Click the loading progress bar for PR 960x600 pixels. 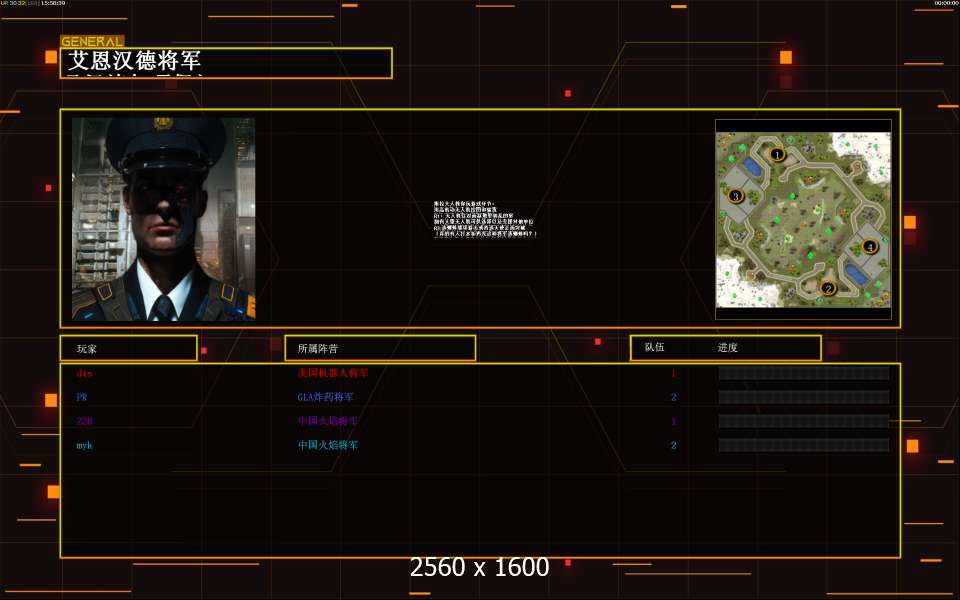pyautogui.click(x=803, y=397)
